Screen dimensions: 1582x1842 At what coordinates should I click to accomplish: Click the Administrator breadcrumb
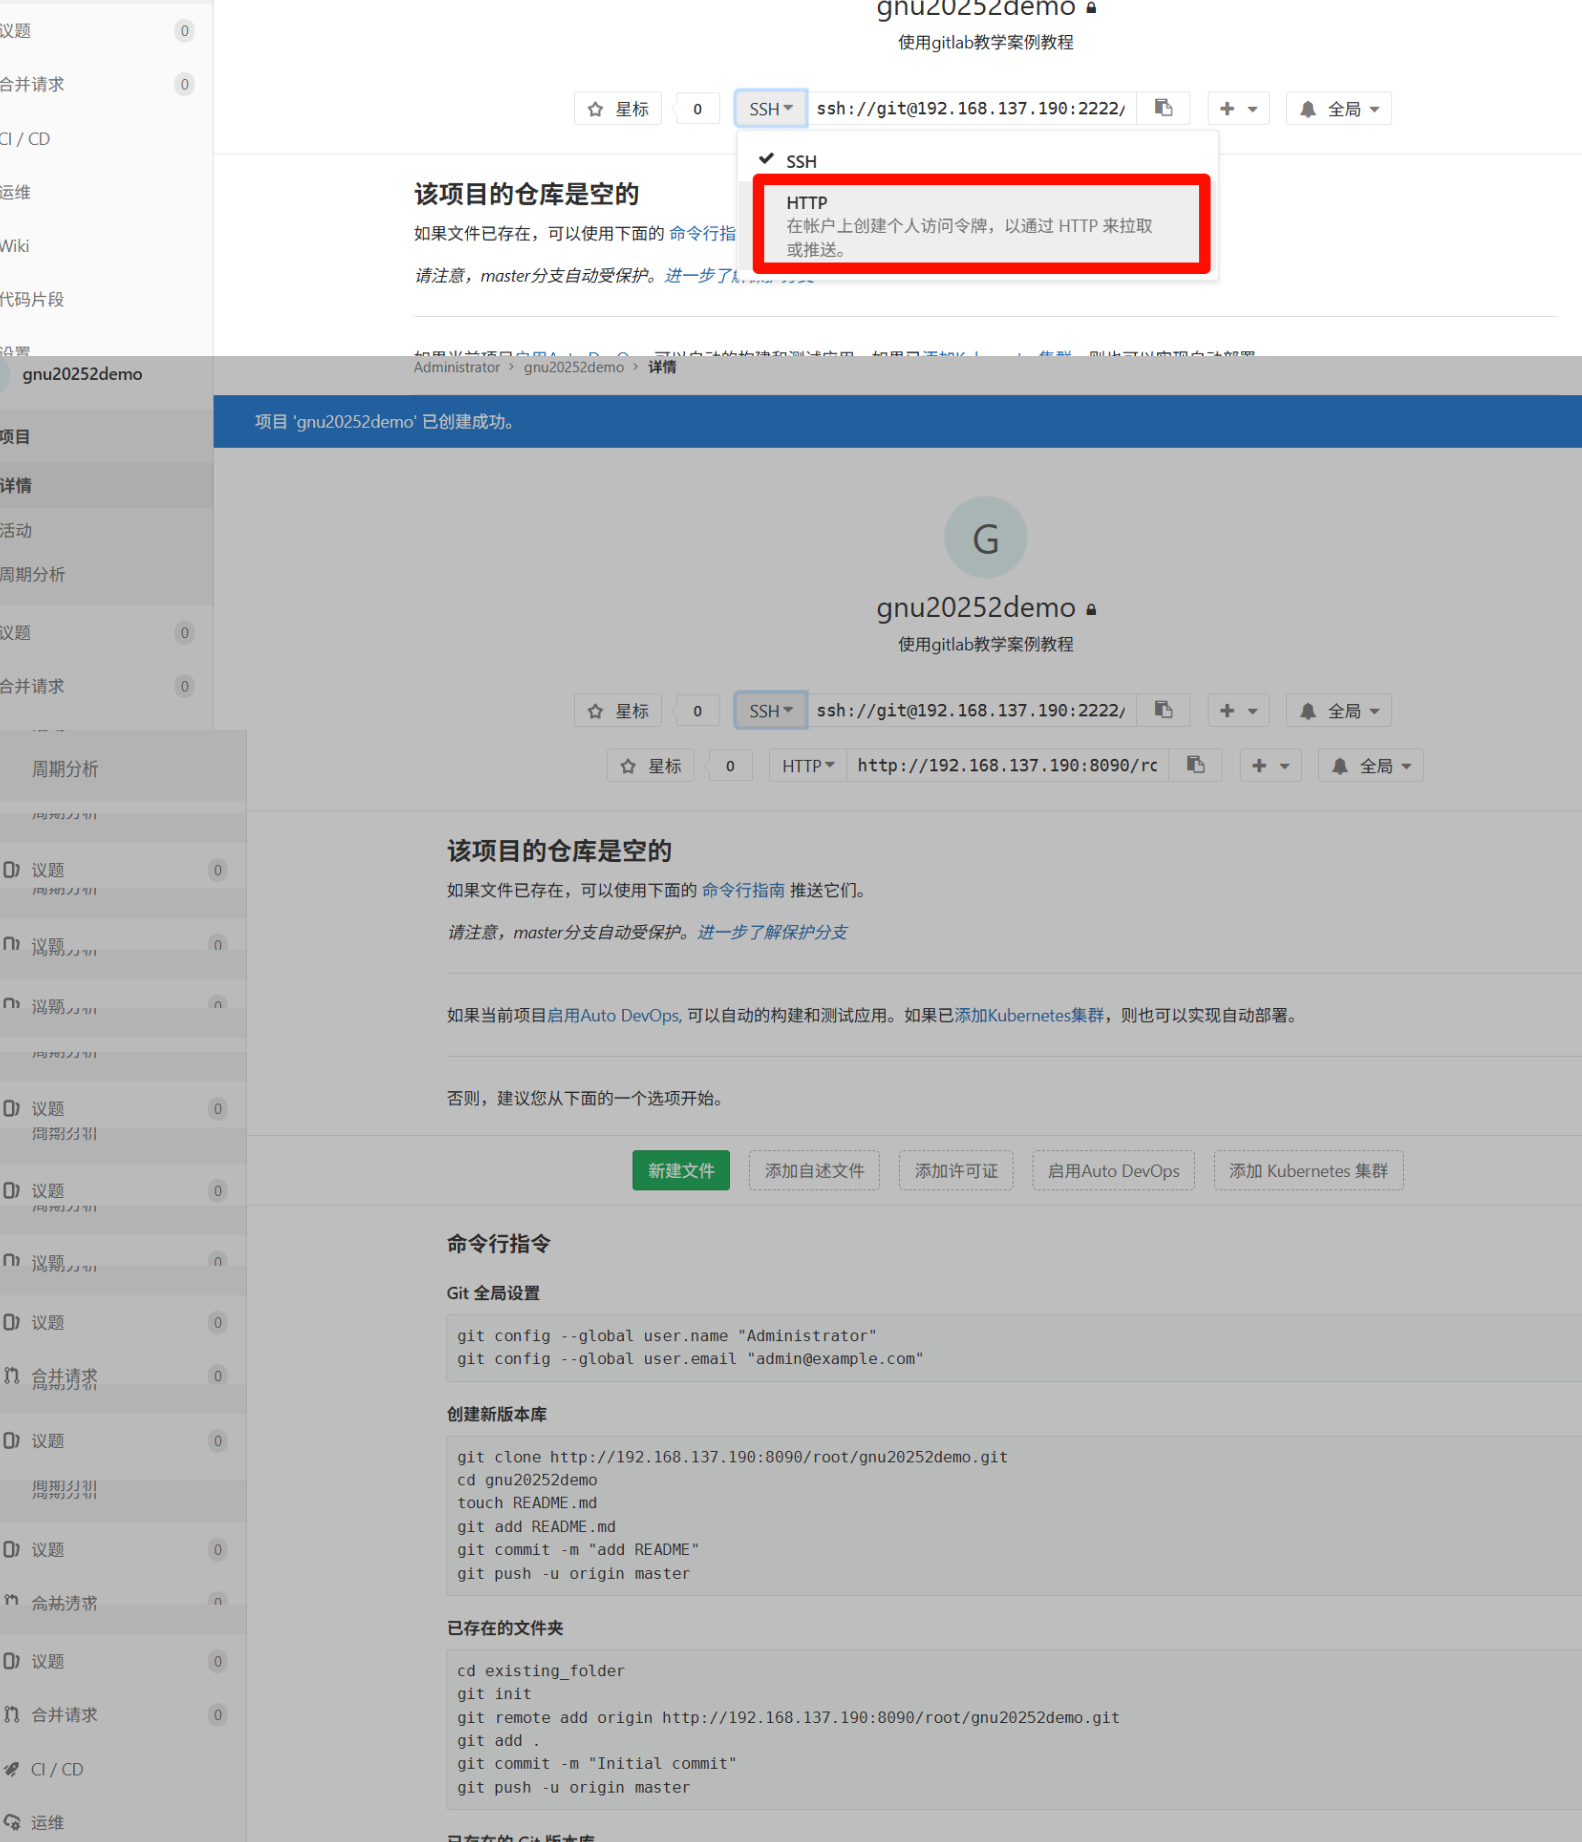pos(457,367)
